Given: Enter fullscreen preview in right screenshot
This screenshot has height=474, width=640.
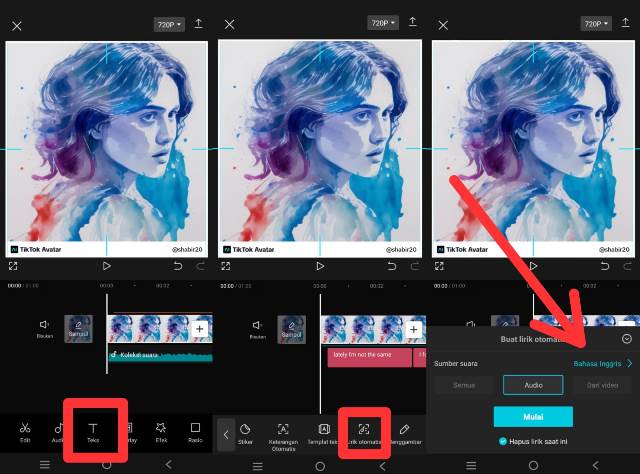Looking at the screenshot, I should [439, 266].
